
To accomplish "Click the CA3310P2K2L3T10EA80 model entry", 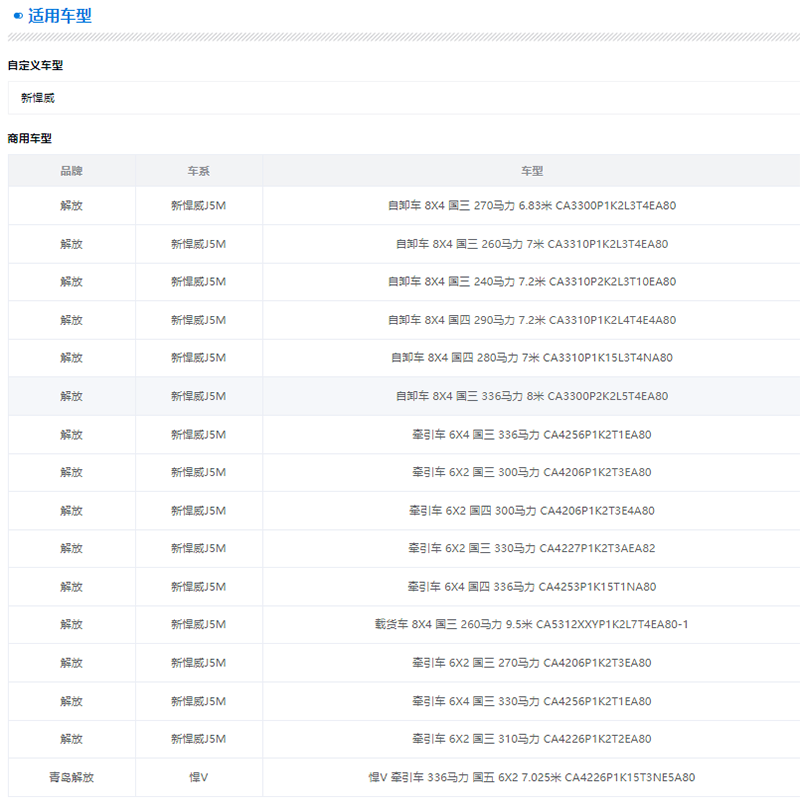I will click(x=531, y=282).
